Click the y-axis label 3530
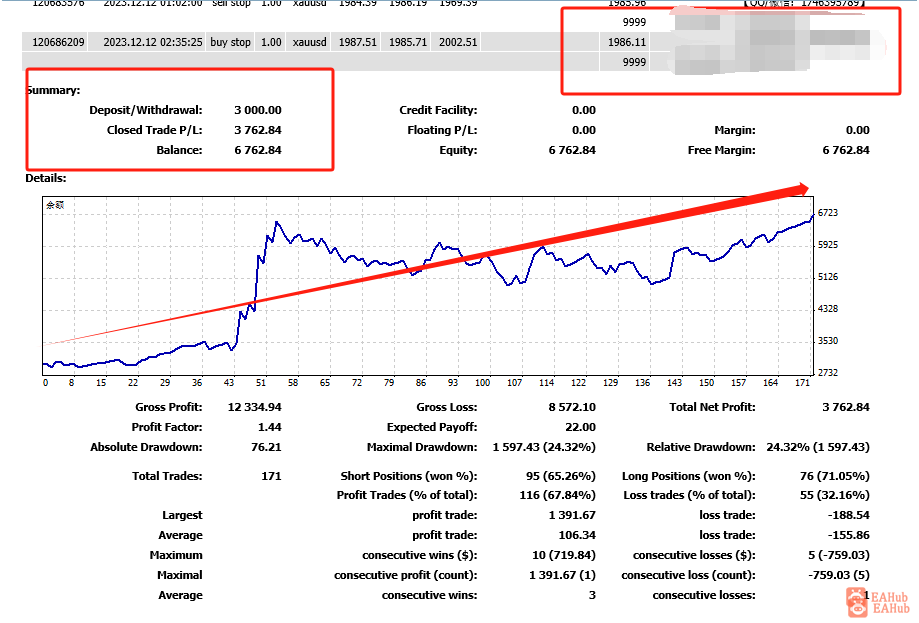The width and height of the screenshot is (919, 623). pyautogui.click(x=828, y=341)
